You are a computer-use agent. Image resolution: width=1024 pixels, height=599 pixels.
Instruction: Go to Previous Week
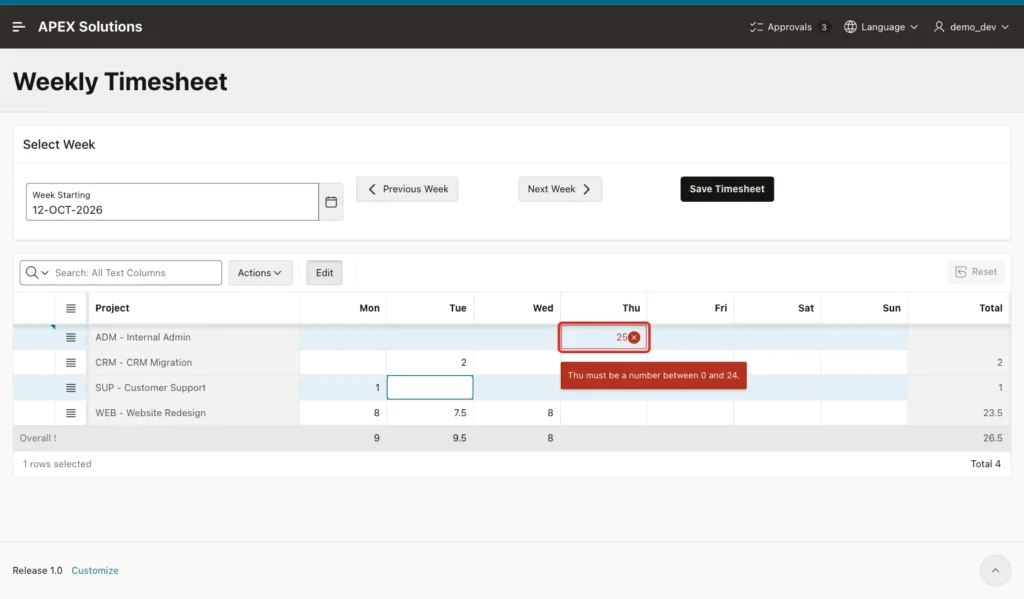pos(407,189)
